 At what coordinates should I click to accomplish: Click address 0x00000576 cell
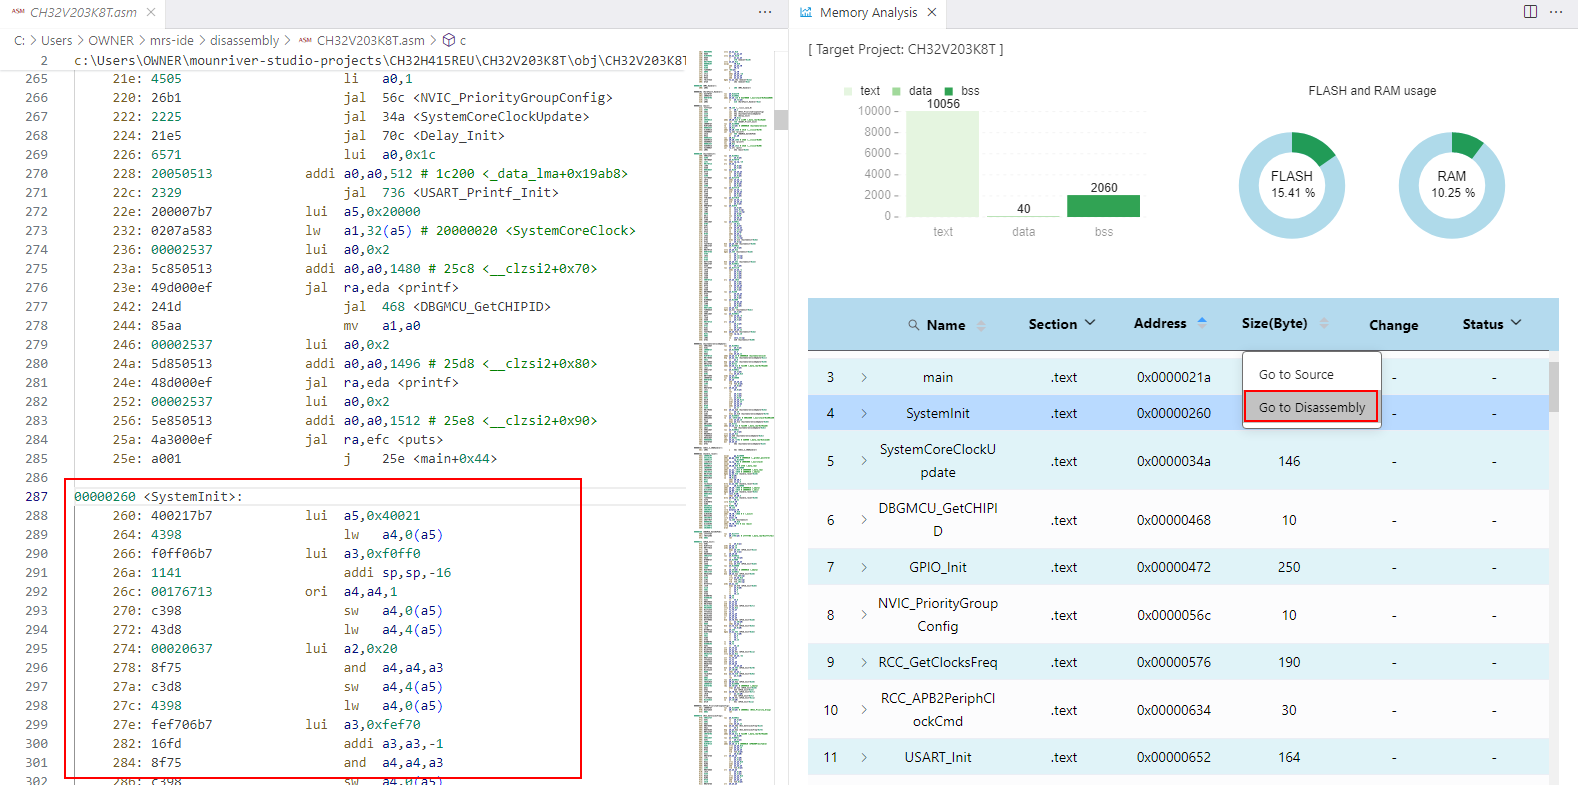pos(1174,662)
